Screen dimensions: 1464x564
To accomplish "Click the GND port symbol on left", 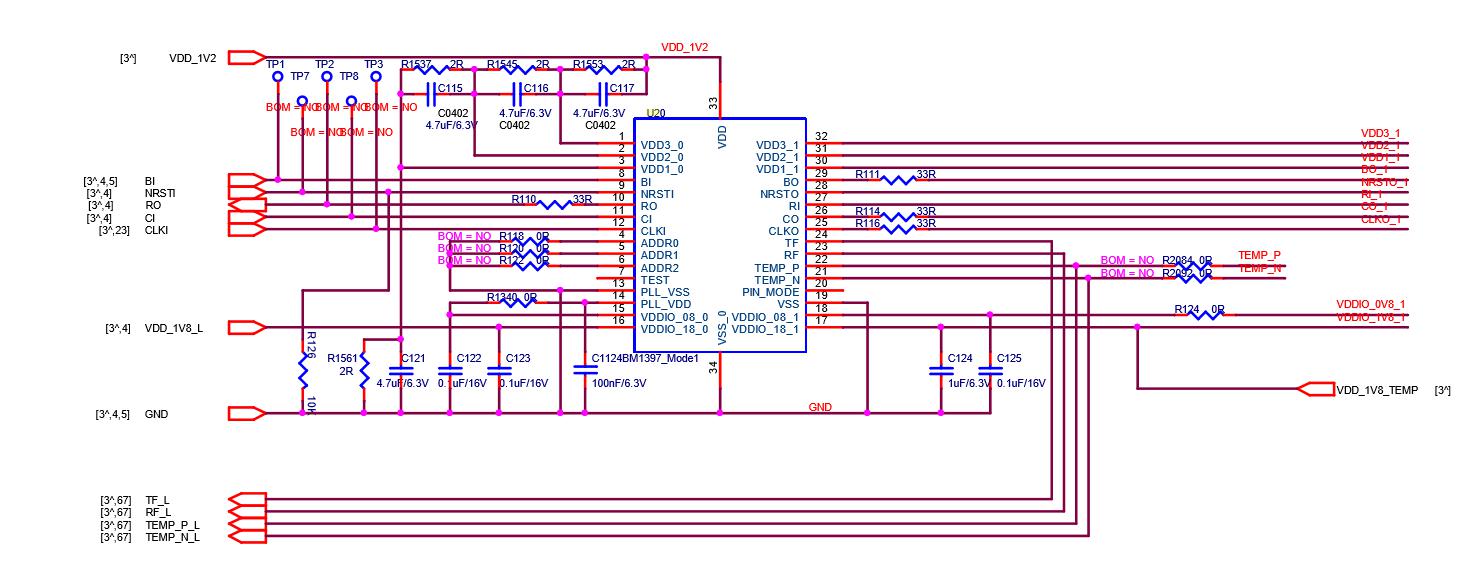I will 247,413.
